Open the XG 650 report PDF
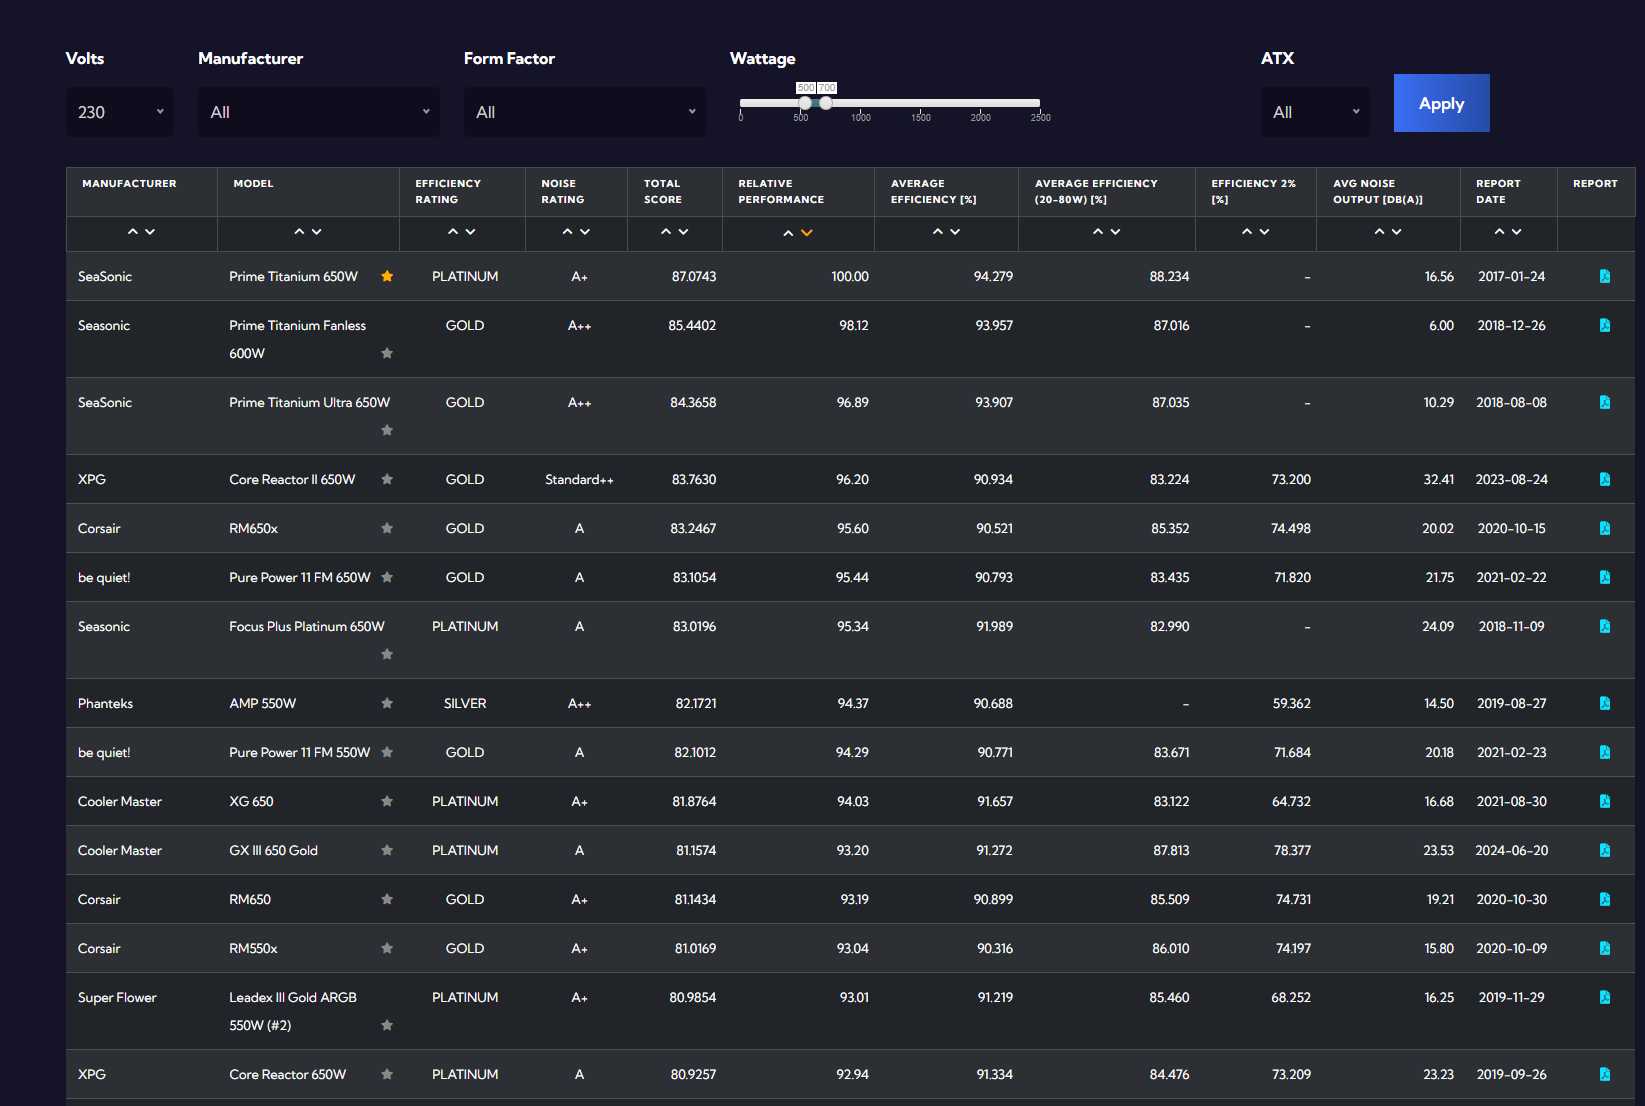This screenshot has width=1645, height=1106. click(x=1604, y=802)
